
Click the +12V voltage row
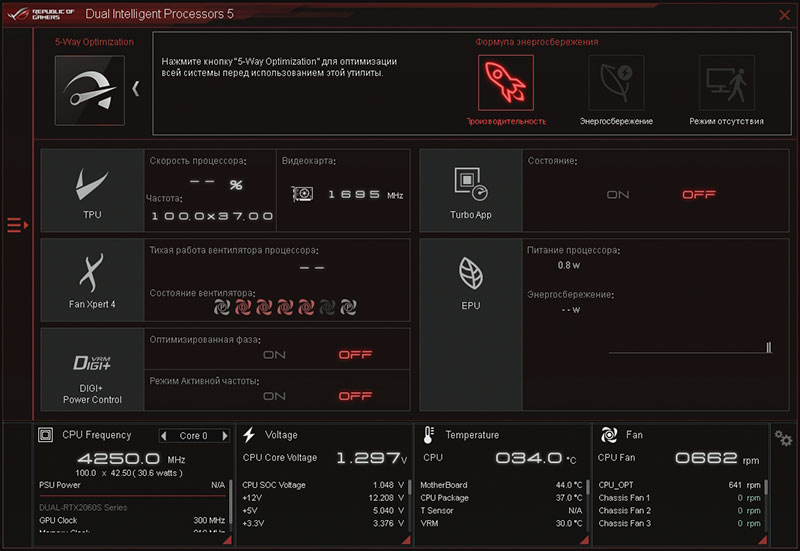click(323, 497)
